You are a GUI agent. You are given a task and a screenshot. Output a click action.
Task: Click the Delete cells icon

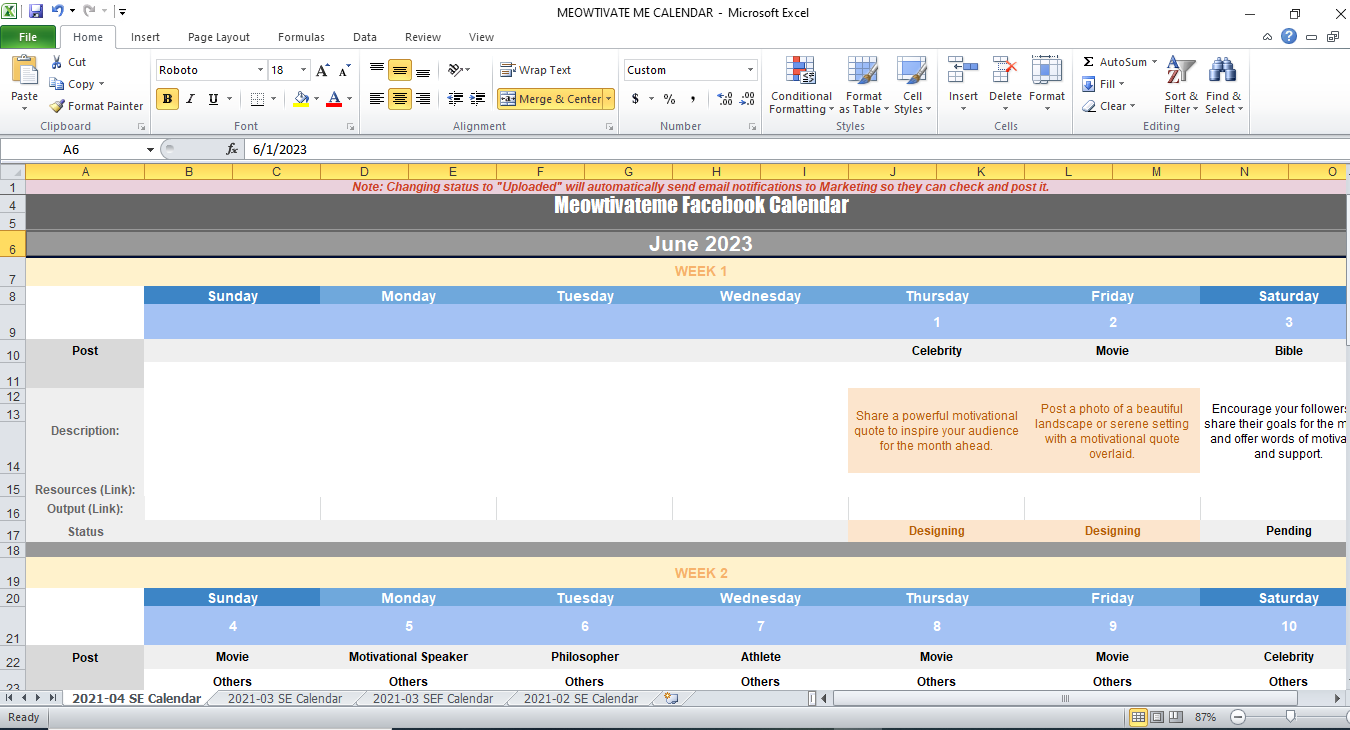(x=1005, y=70)
